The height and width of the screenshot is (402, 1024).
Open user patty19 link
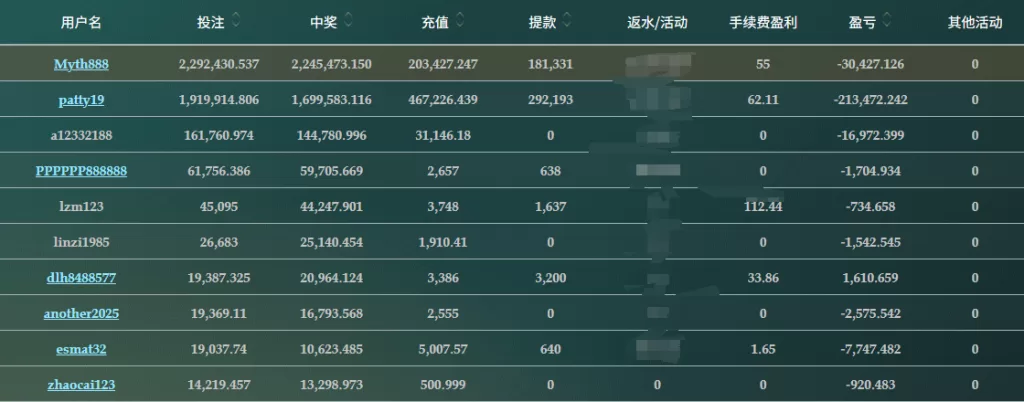coord(81,100)
